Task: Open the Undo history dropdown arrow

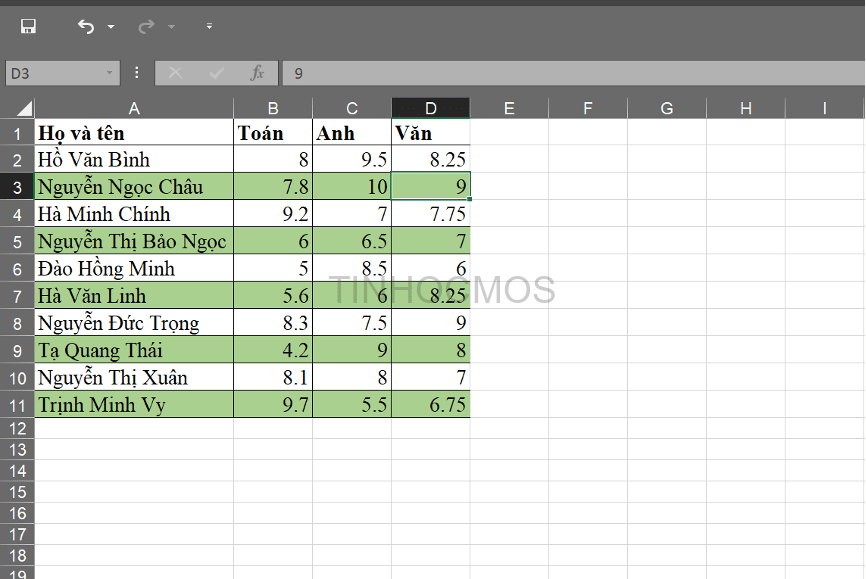Action: (x=111, y=27)
